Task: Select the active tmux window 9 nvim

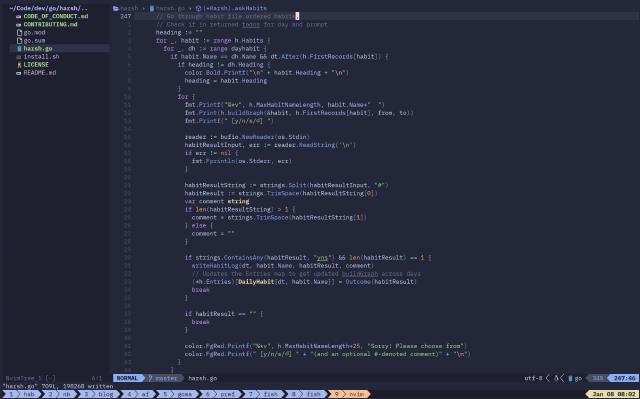Action: point(349,394)
